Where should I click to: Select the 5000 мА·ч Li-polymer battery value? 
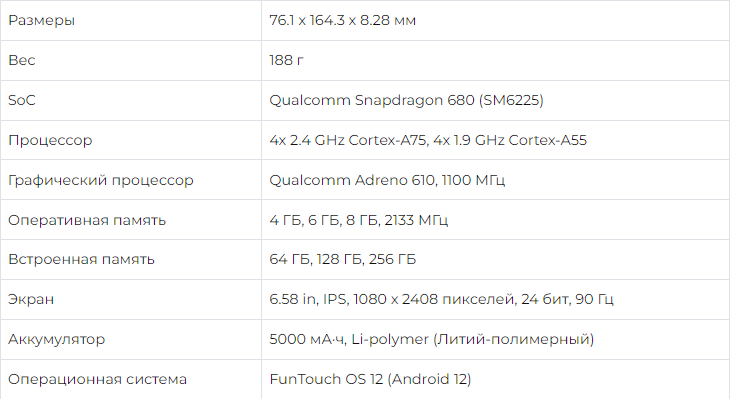(431, 339)
